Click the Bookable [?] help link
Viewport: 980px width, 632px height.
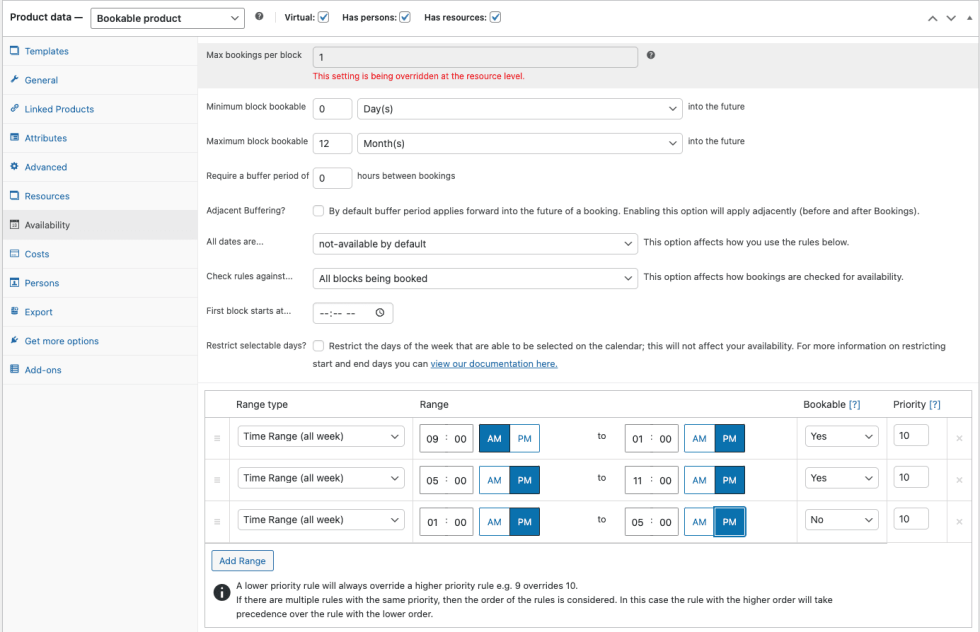pyautogui.click(x=854, y=404)
